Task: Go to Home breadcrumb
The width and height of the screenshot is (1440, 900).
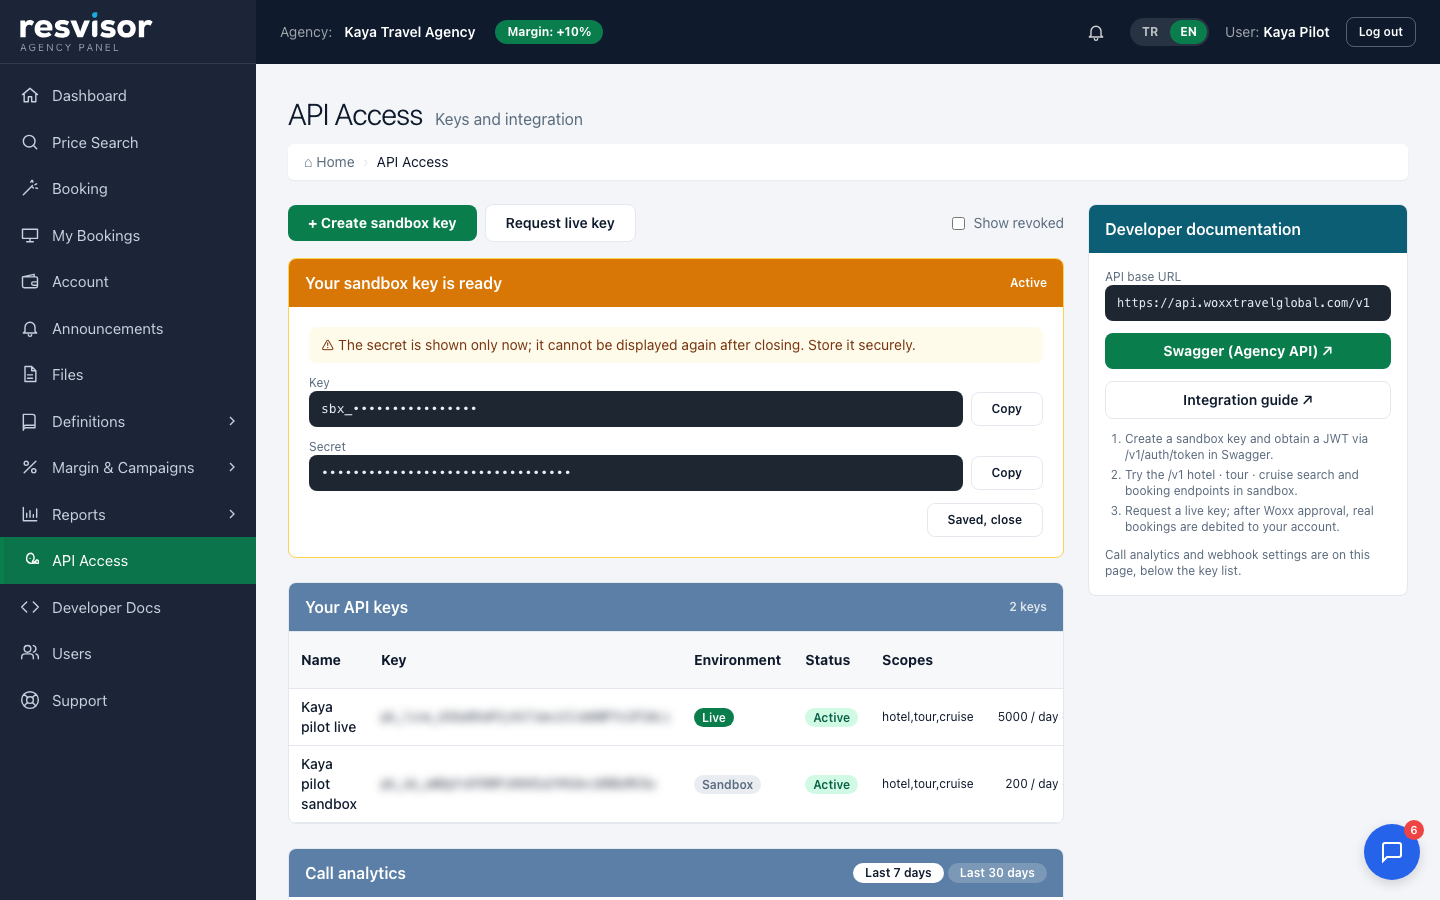Action: click(x=329, y=162)
